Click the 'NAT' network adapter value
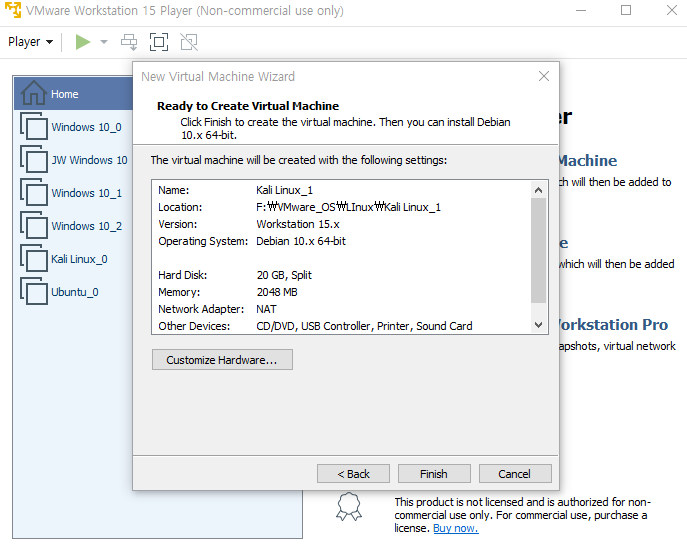The image size is (687, 549). pyautogui.click(x=266, y=309)
